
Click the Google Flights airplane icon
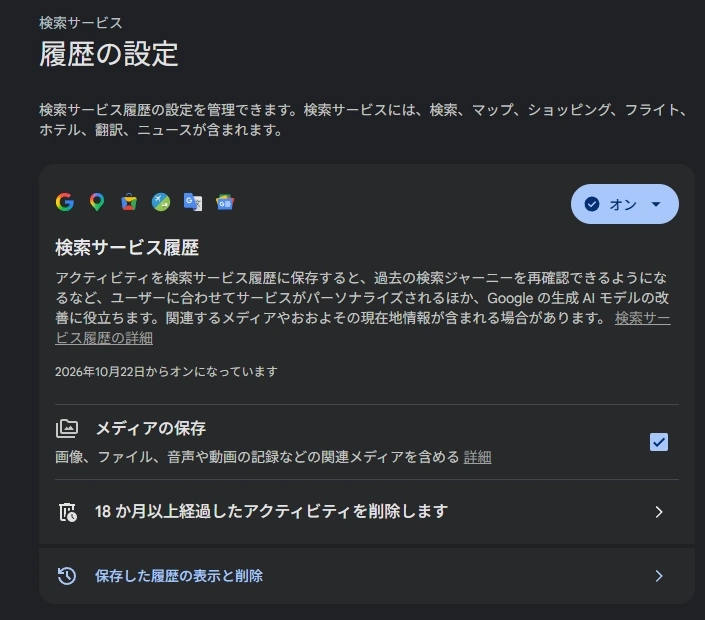coord(161,202)
